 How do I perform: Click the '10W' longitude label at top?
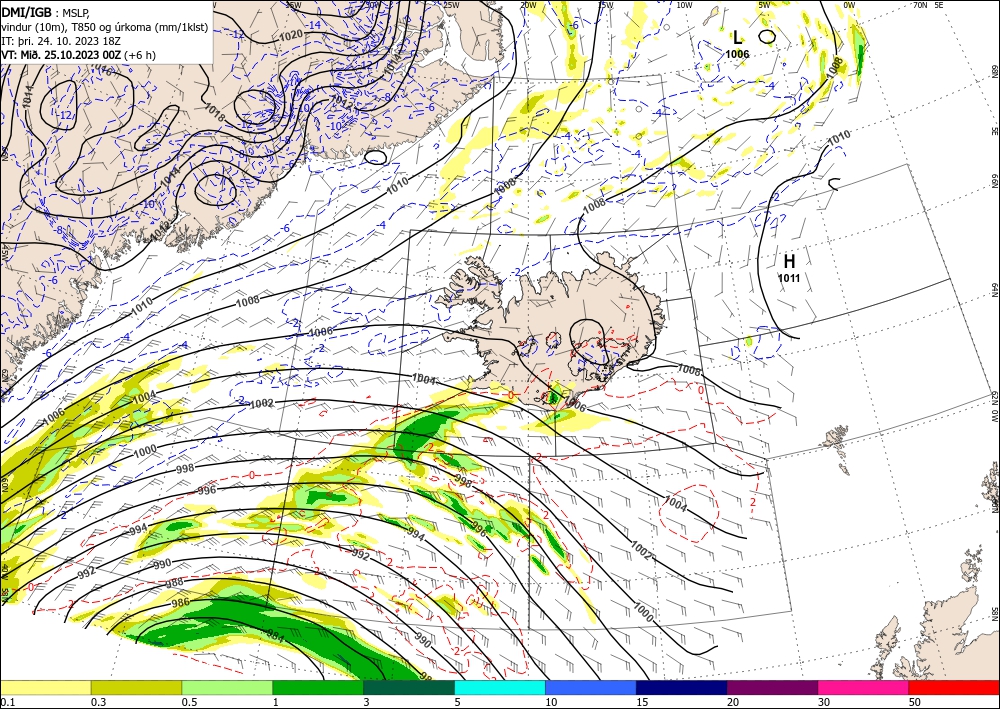(684, 5)
